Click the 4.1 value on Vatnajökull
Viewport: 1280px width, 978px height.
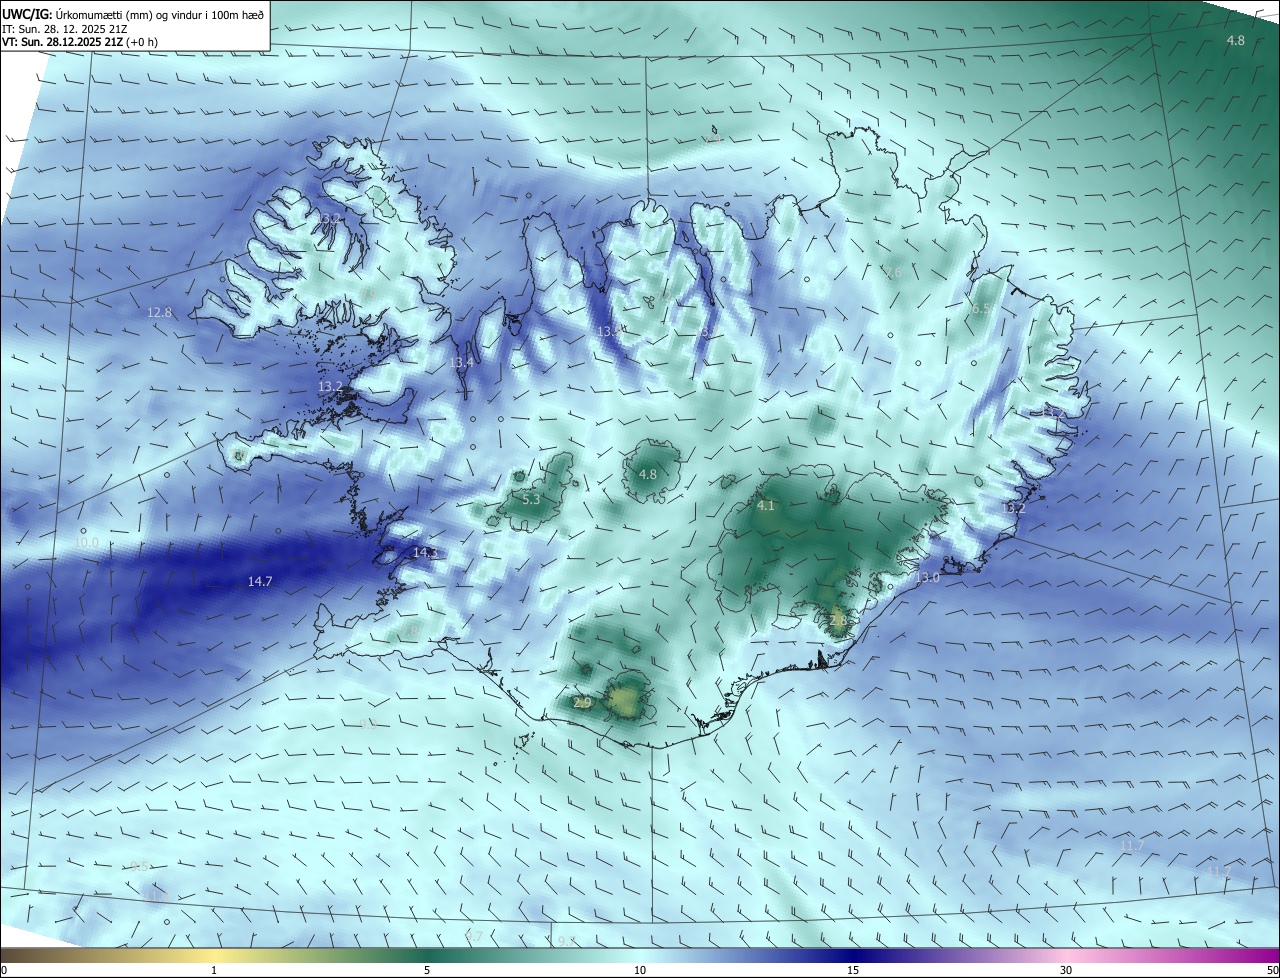tap(765, 506)
